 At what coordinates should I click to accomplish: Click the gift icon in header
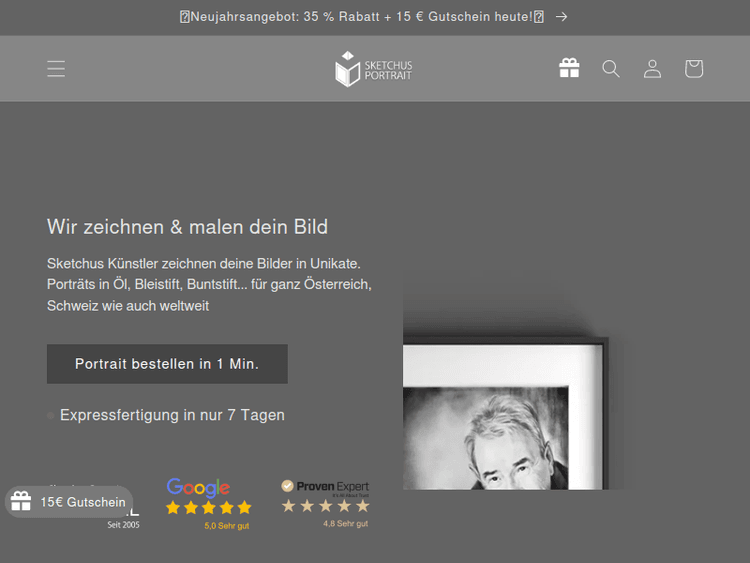pos(569,68)
